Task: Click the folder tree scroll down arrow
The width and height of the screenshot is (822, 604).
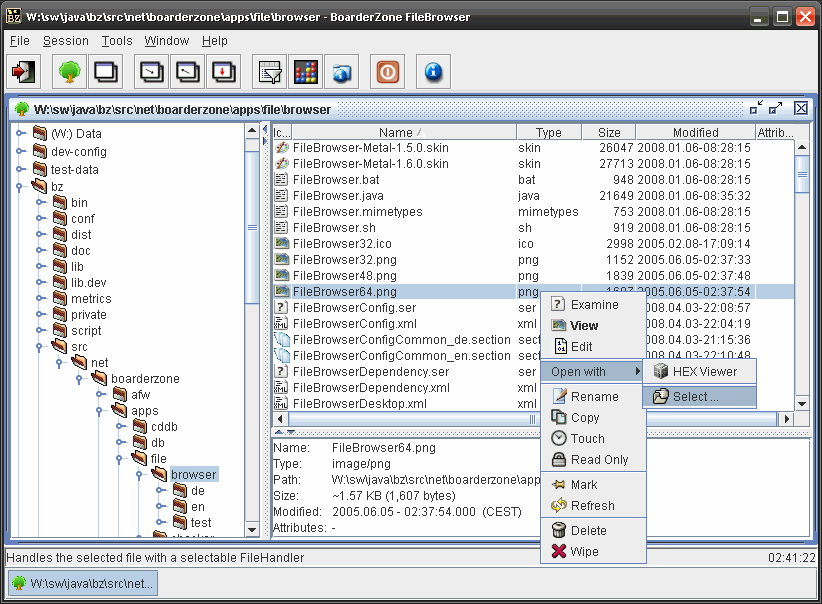Action: [x=252, y=530]
